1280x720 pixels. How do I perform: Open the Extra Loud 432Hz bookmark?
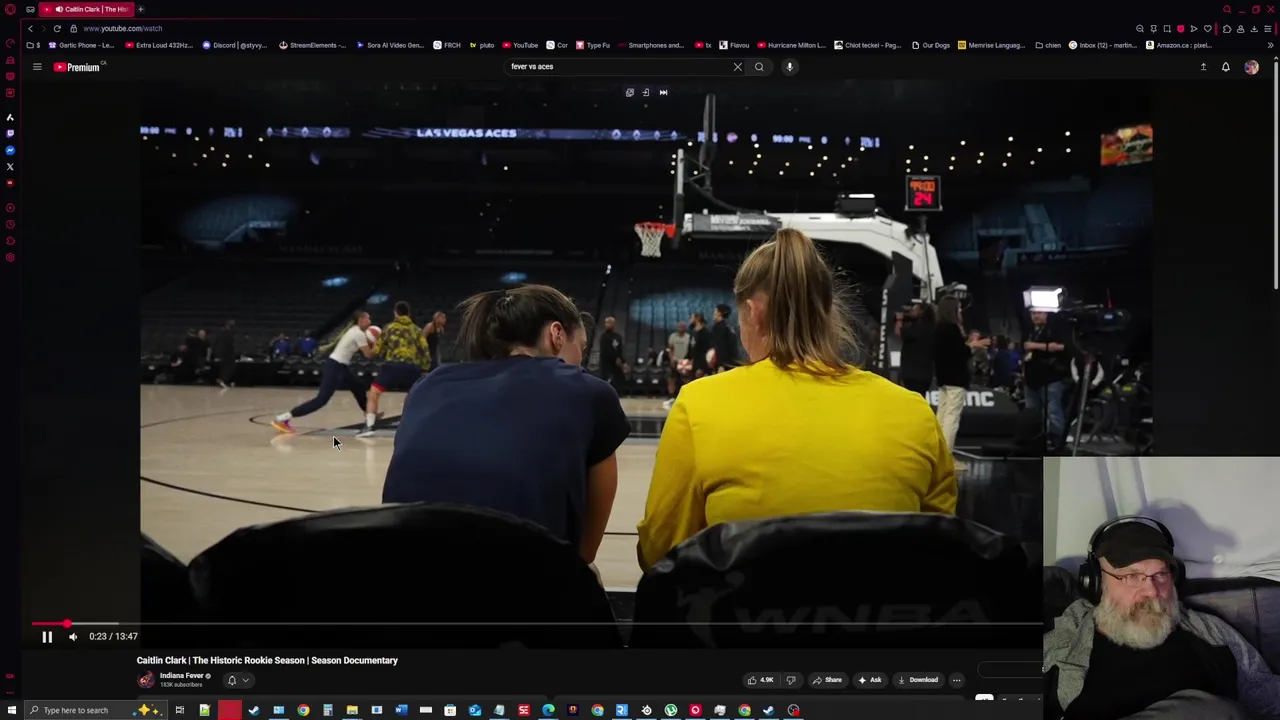click(159, 45)
